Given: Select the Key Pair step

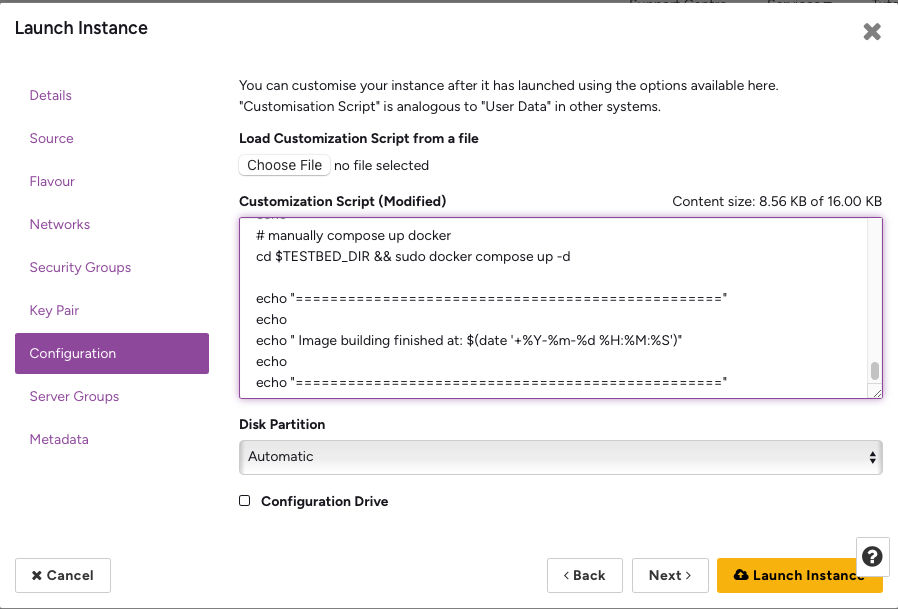Looking at the screenshot, I should (x=54, y=310).
